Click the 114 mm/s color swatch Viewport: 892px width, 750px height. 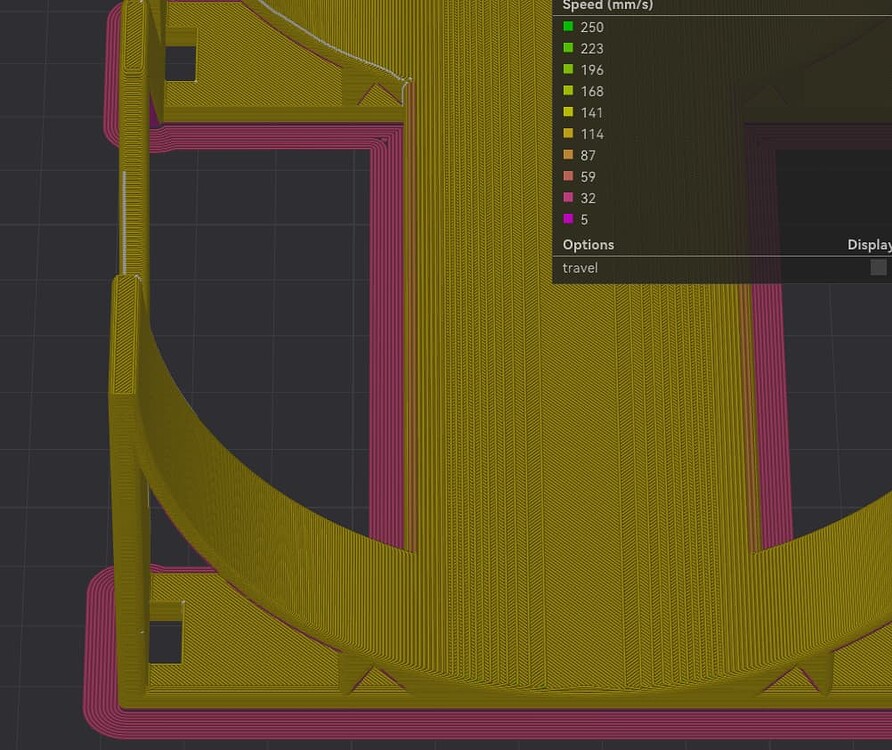click(x=568, y=133)
